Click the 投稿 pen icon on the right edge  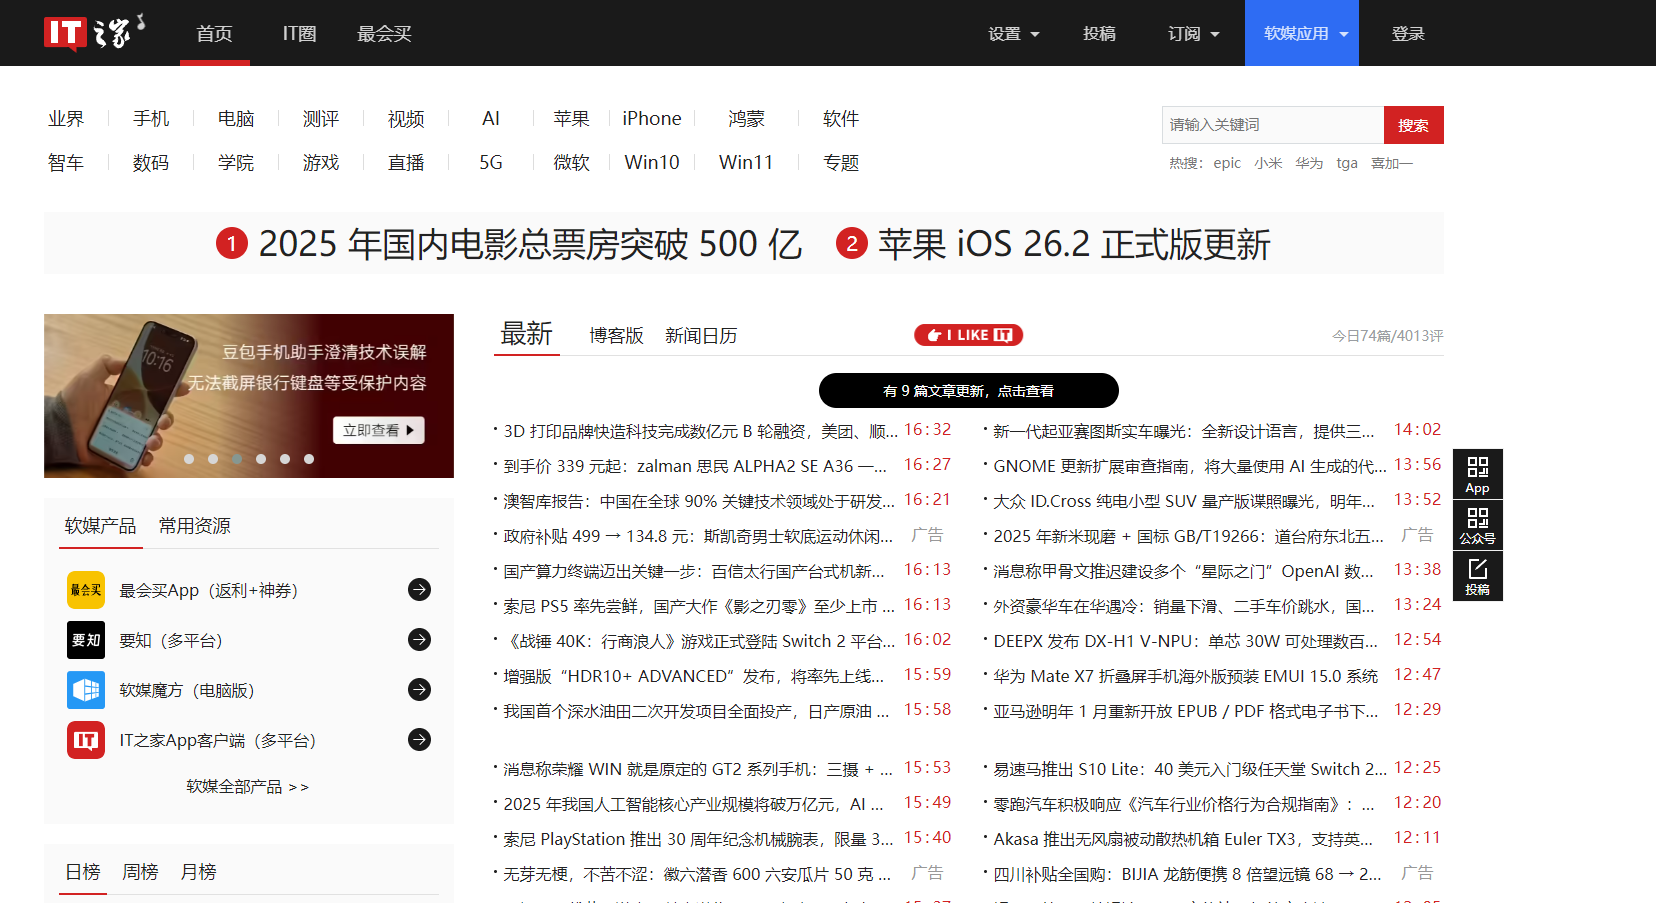tap(1477, 576)
